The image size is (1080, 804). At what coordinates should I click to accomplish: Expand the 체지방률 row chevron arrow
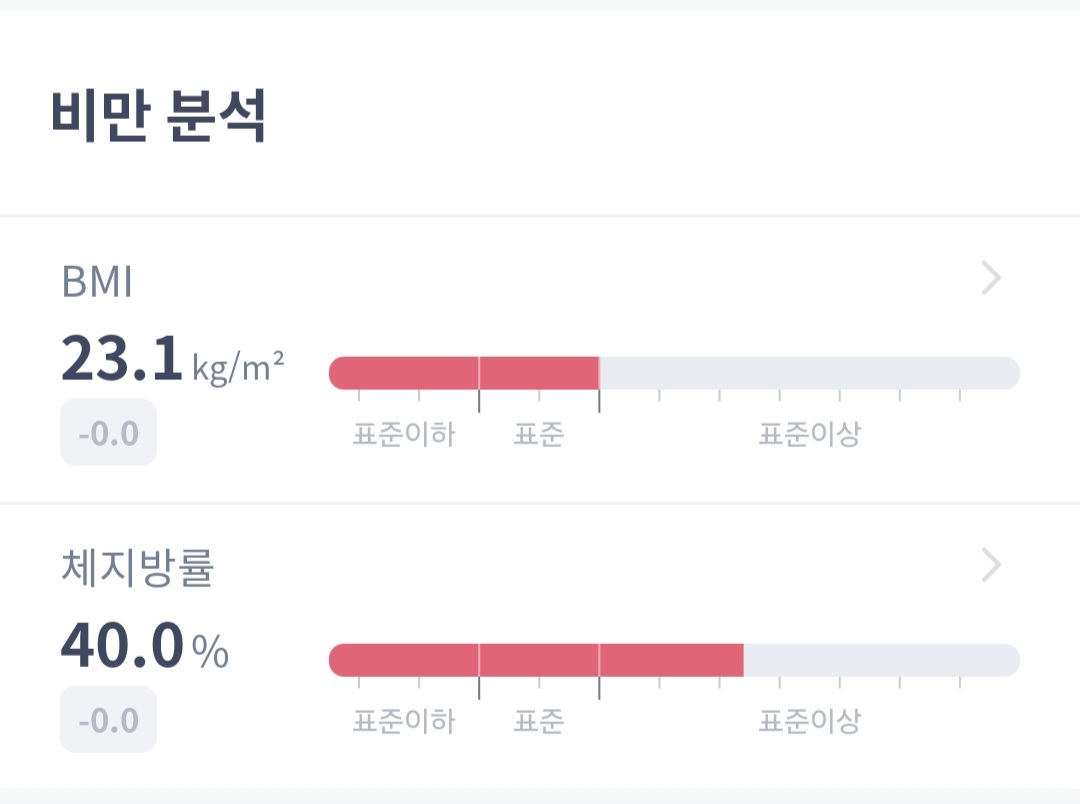coord(990,566)
